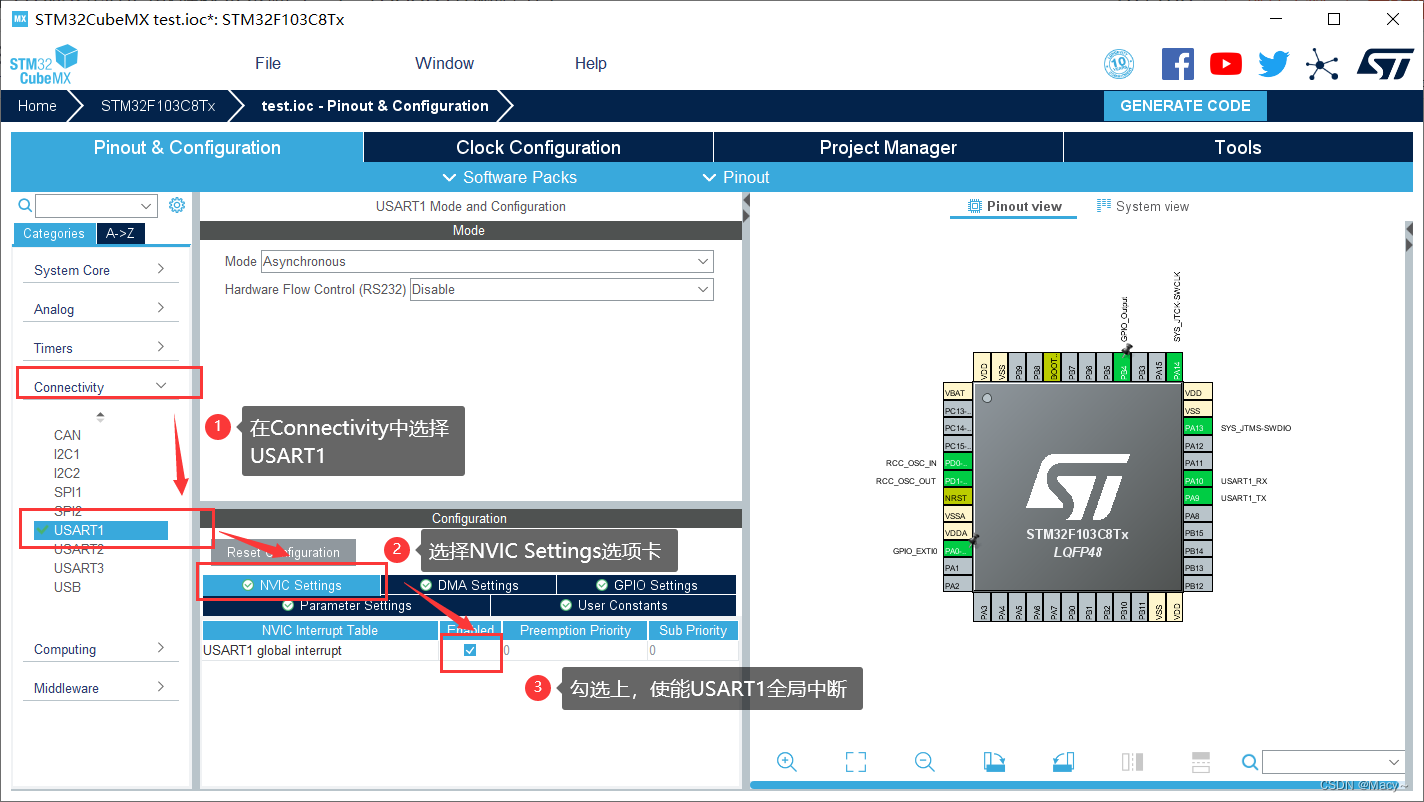The image size is (1424, 802).
Task: Open the category settings gear icon
Action: 177,205
